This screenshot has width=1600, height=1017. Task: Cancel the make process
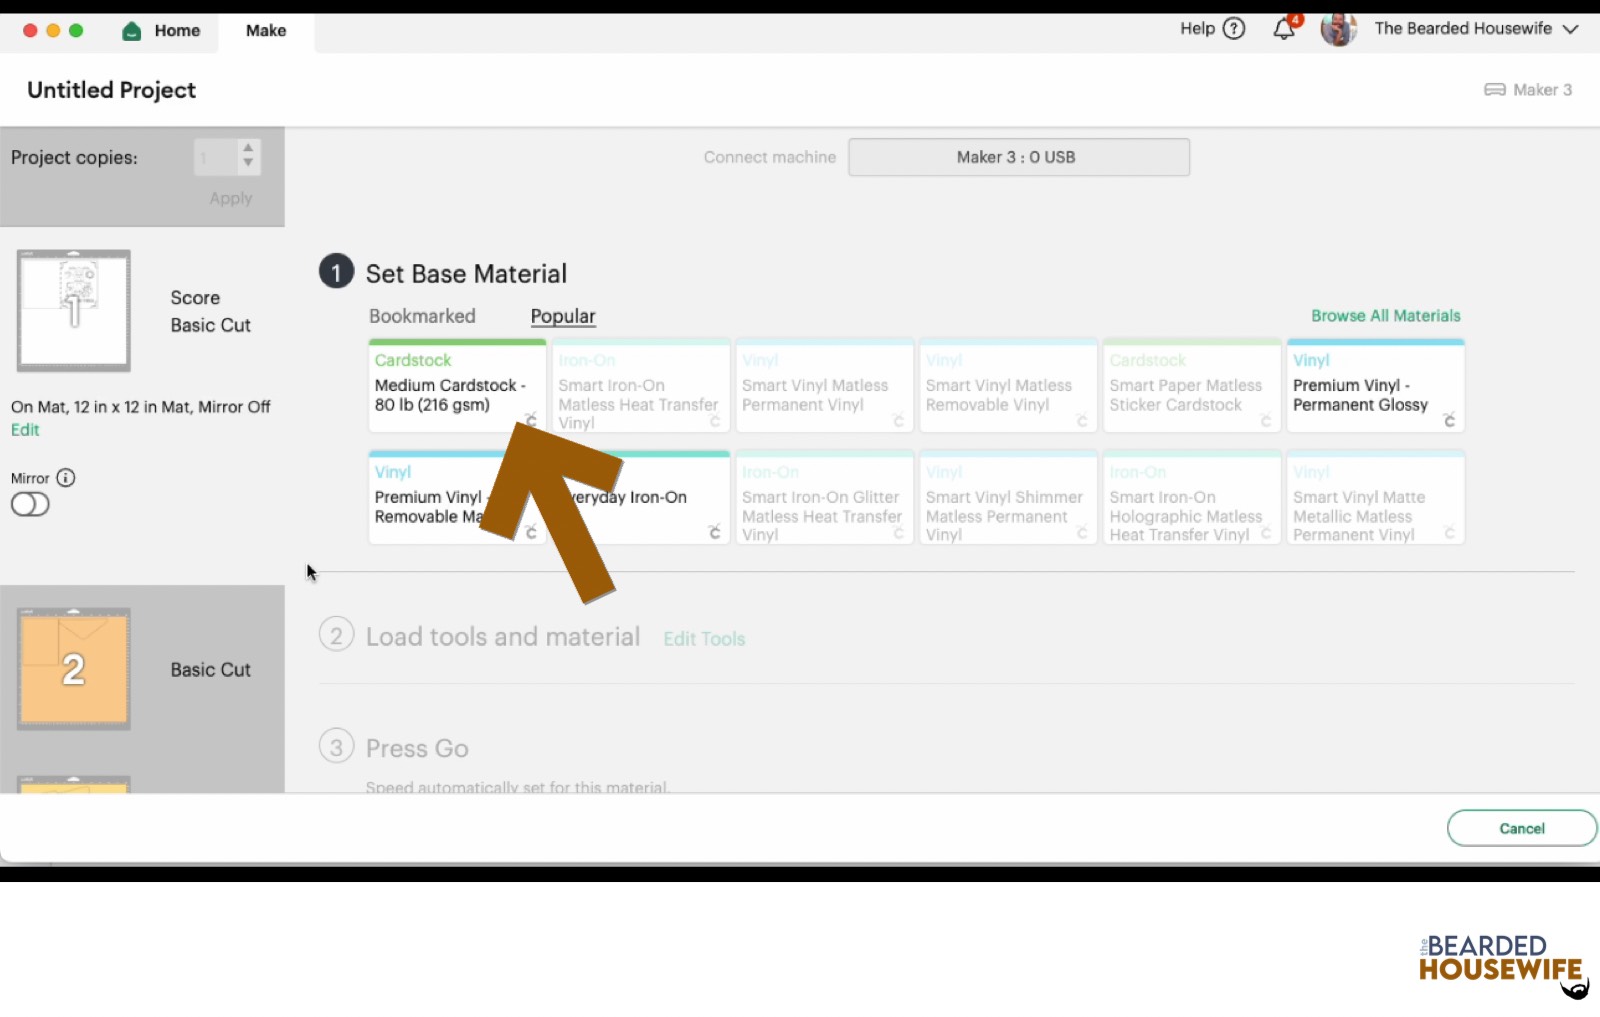(x=1521, y=828)
